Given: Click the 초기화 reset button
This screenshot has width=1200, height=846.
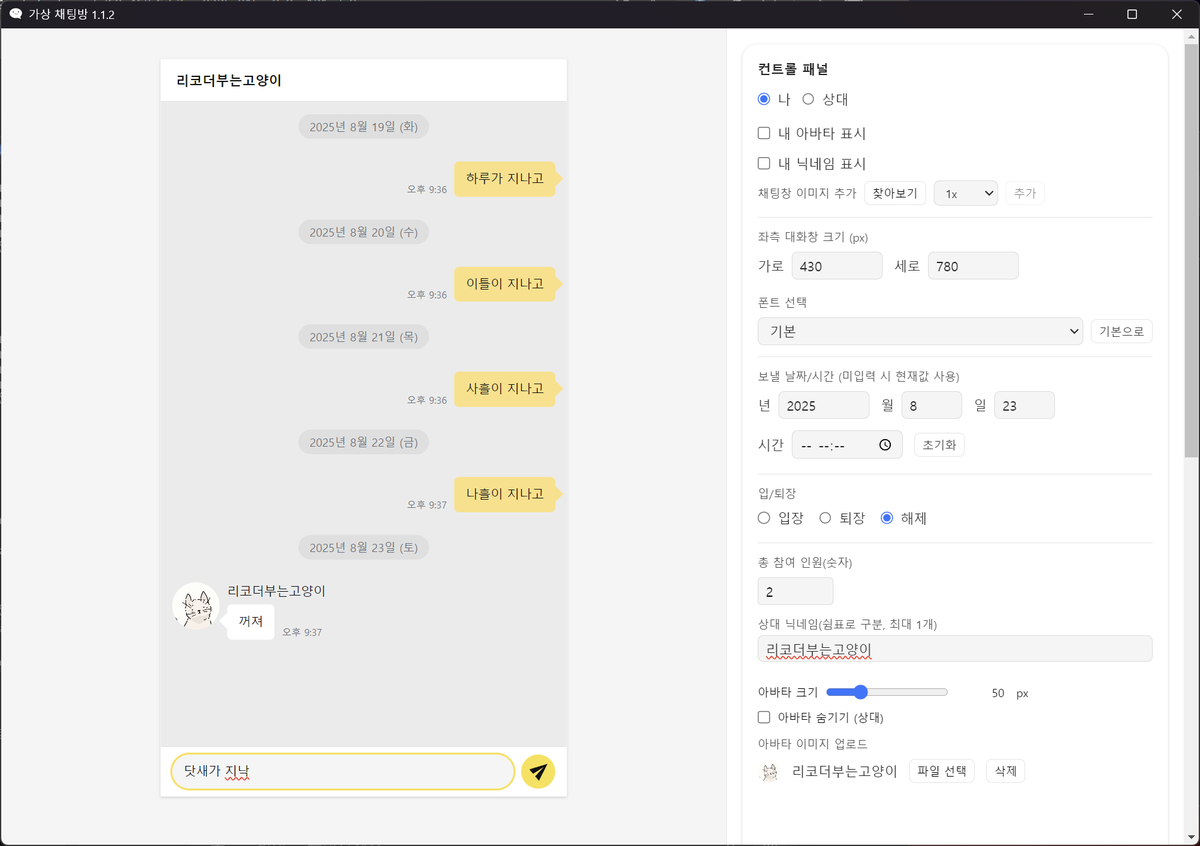Looking at the screenshot, I should [939, 445].
